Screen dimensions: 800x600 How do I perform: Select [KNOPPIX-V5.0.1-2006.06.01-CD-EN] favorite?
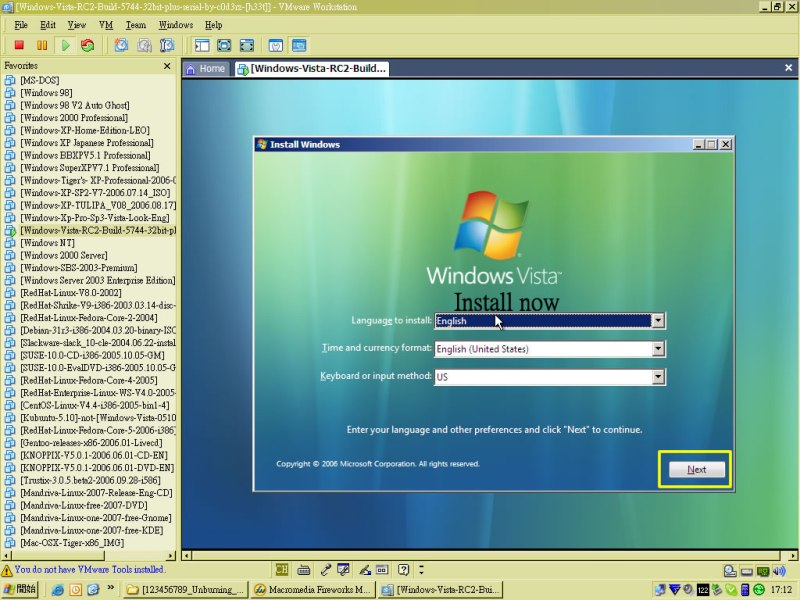pyautogui.click(x=94, y=456)
